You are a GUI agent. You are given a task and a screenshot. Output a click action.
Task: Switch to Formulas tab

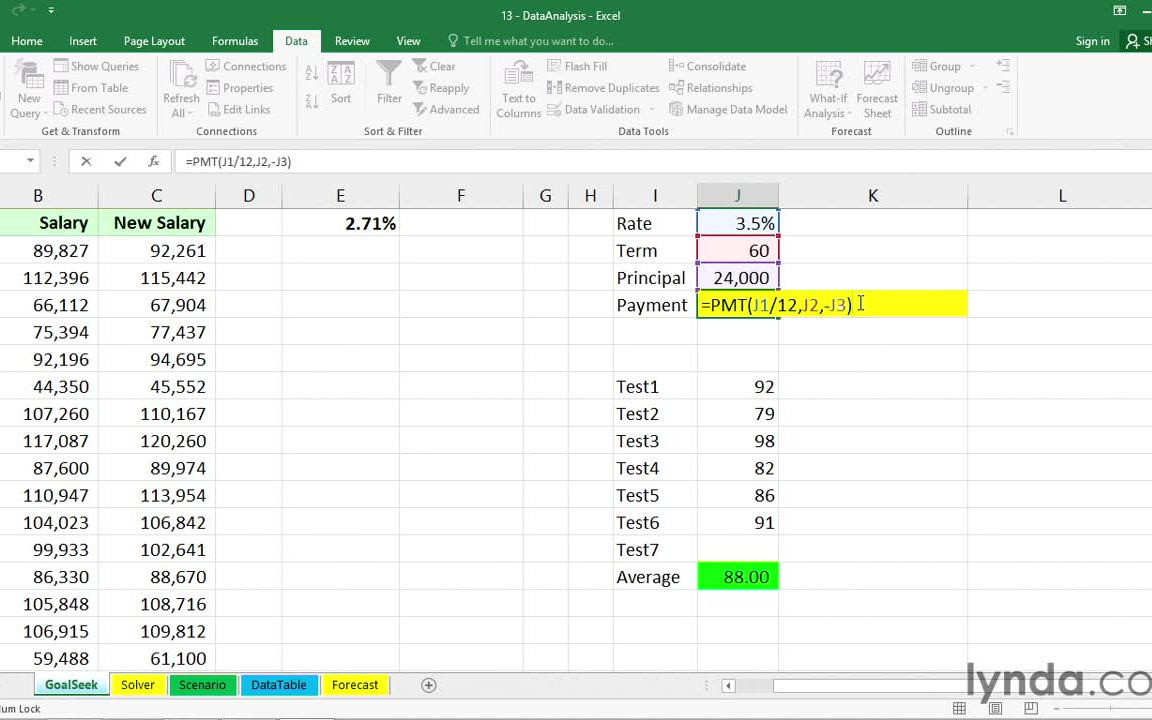click(235, 41)
